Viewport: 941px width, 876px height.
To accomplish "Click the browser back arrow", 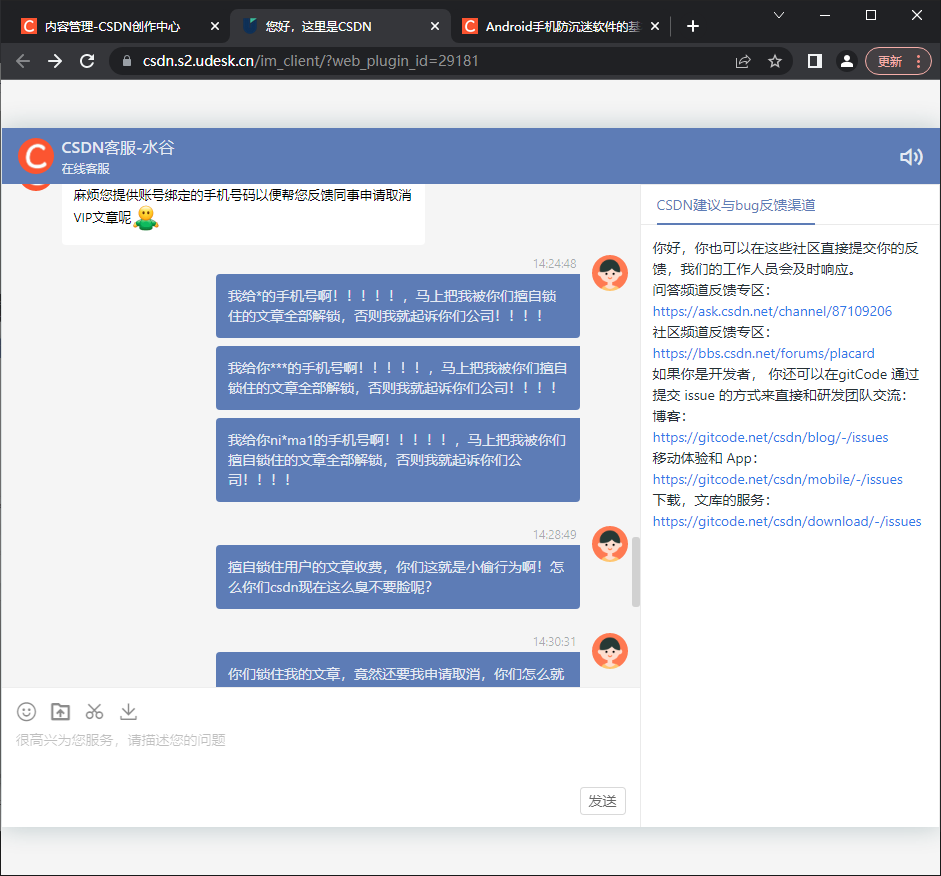I will click(23, 61).
